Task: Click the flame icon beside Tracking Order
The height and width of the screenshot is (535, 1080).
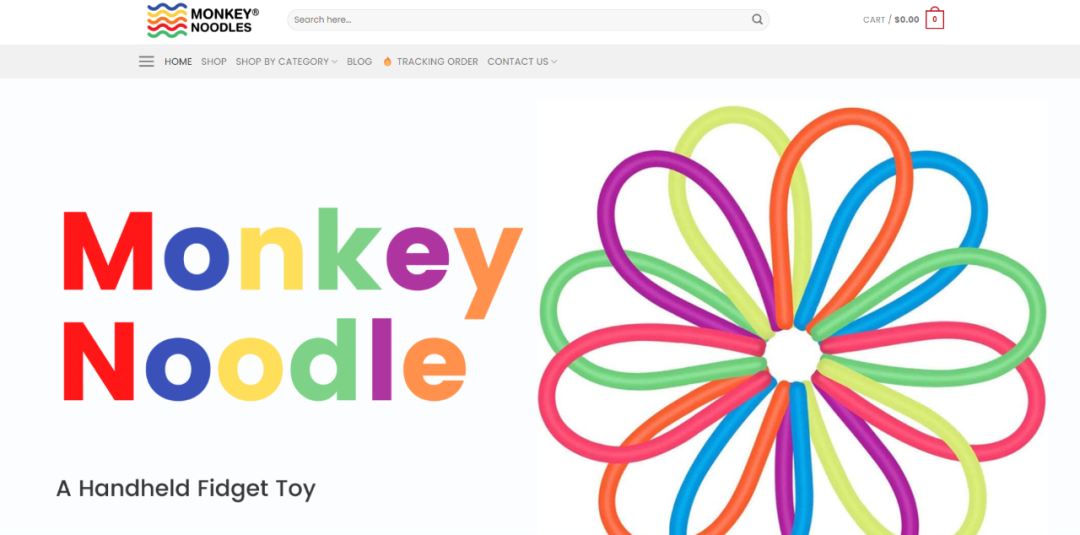Action: (x=387, y=61)
